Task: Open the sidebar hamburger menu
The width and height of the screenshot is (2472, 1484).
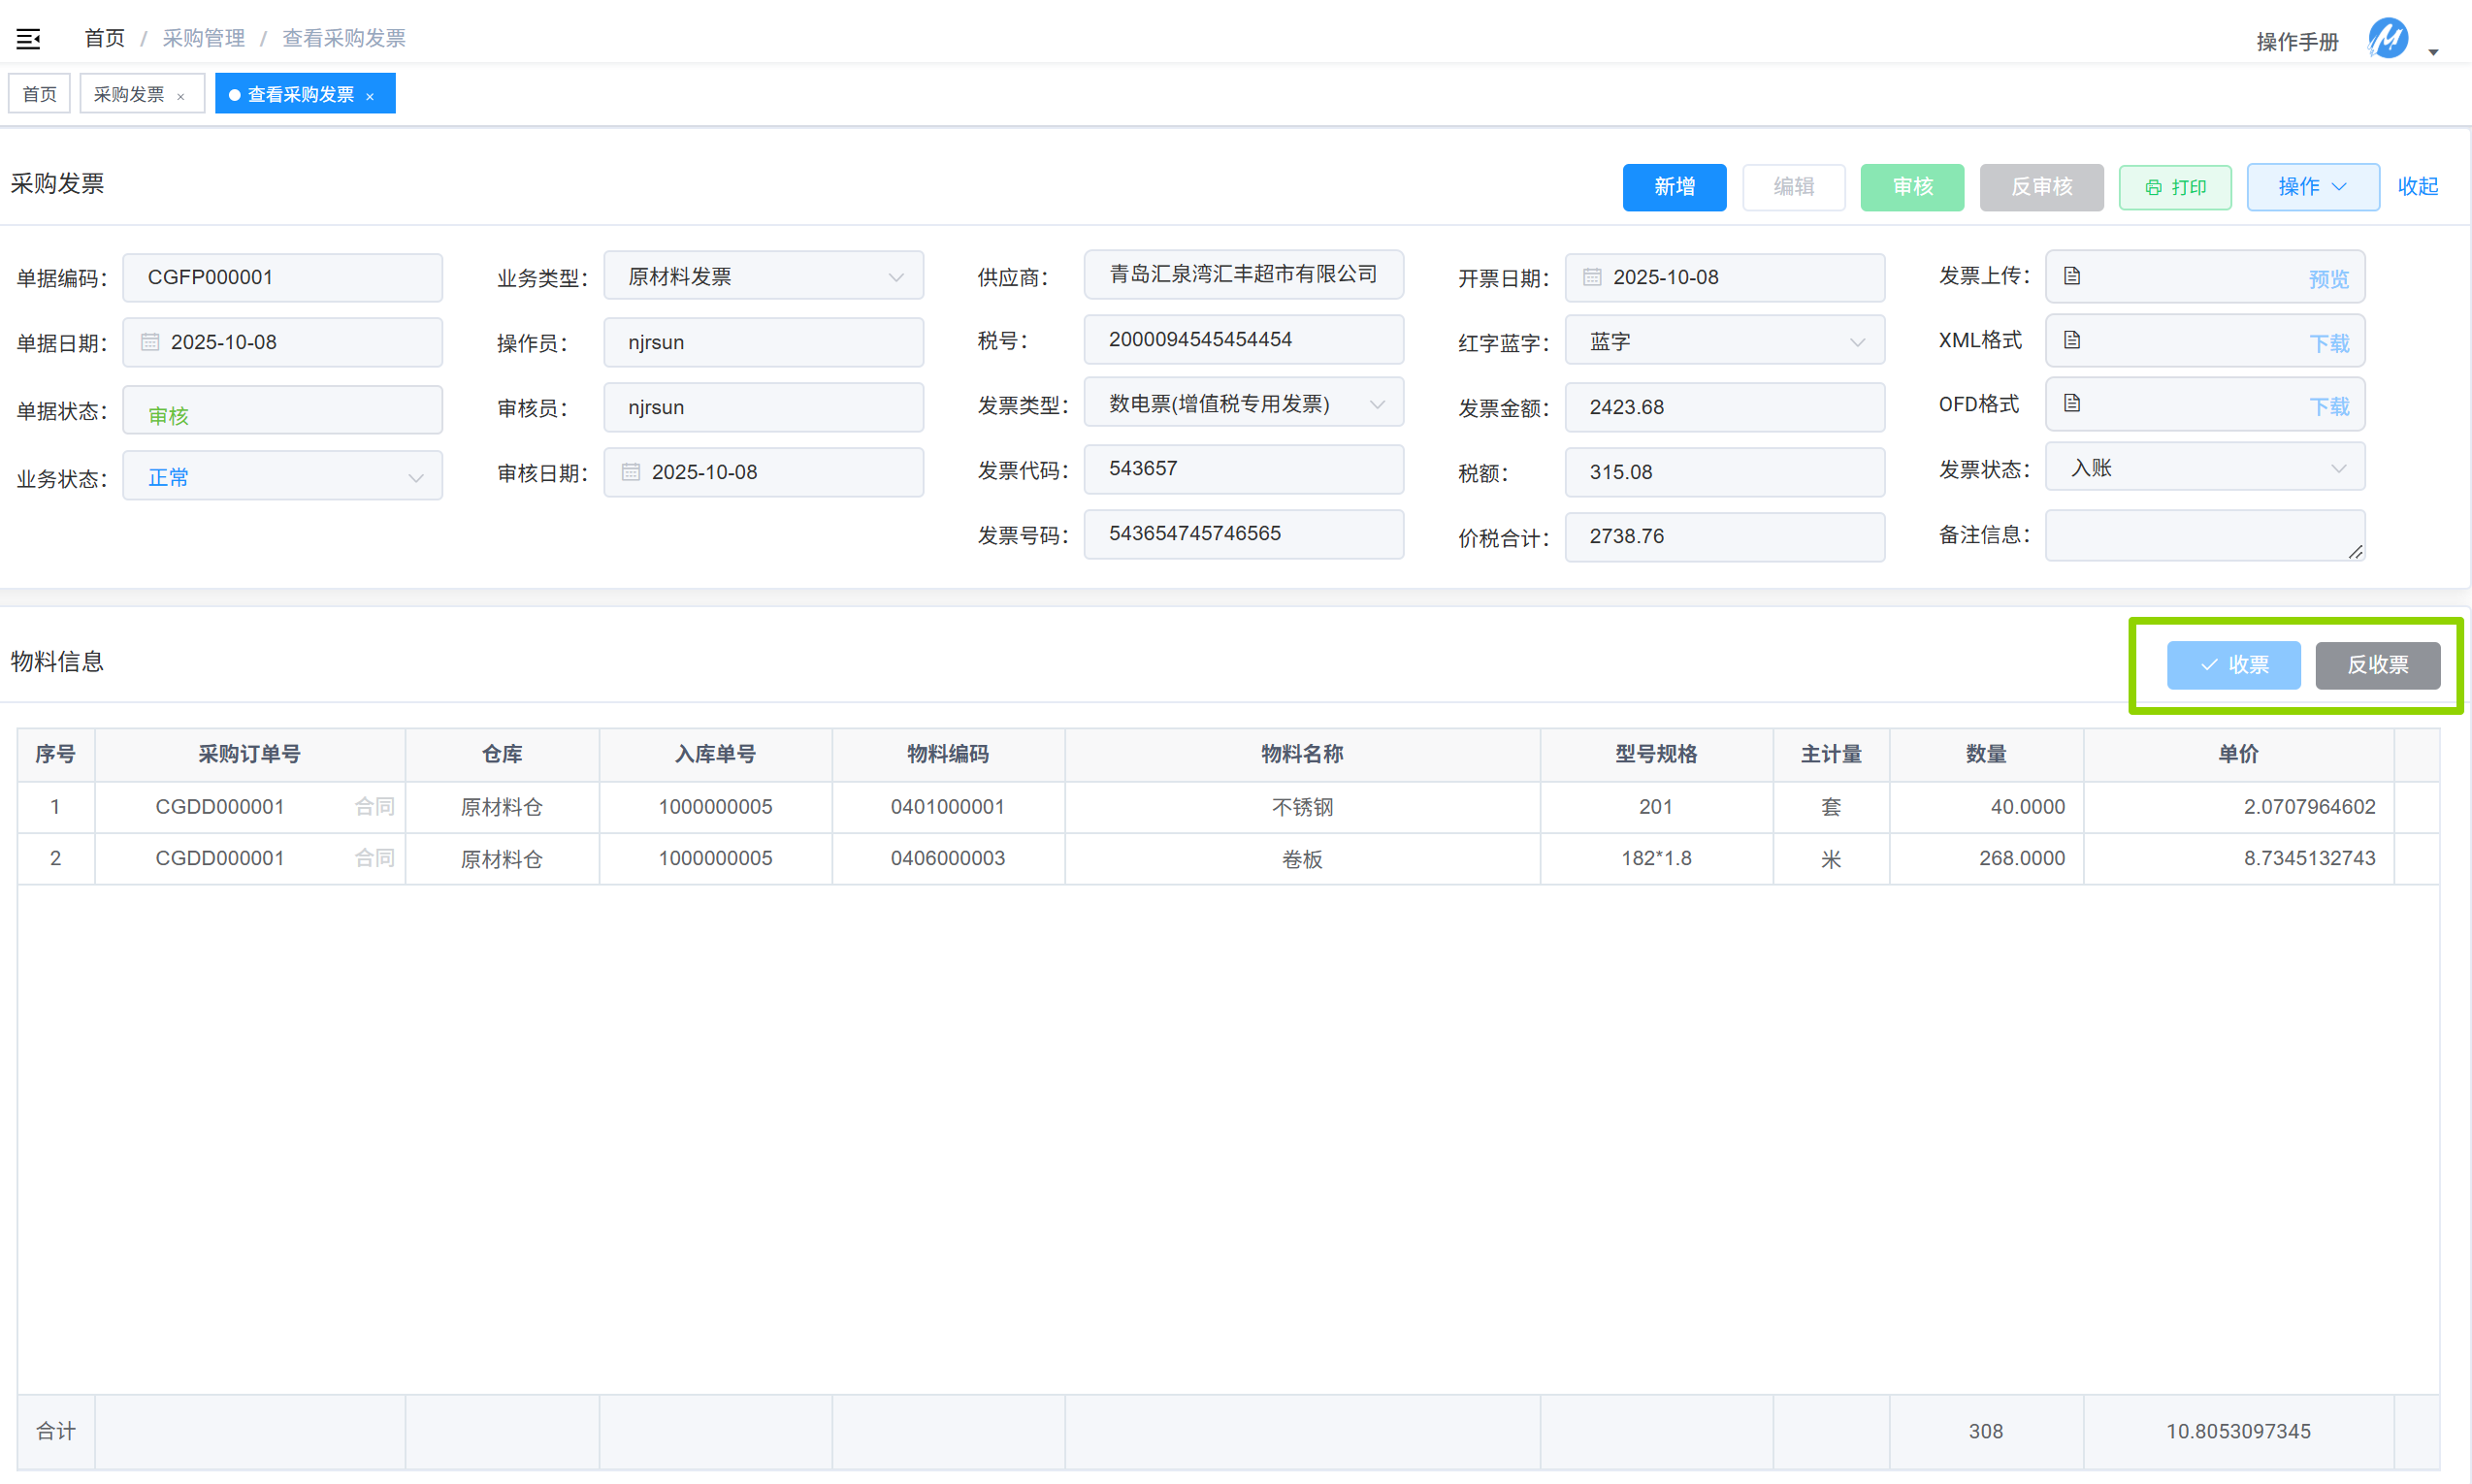Action: 28,38
